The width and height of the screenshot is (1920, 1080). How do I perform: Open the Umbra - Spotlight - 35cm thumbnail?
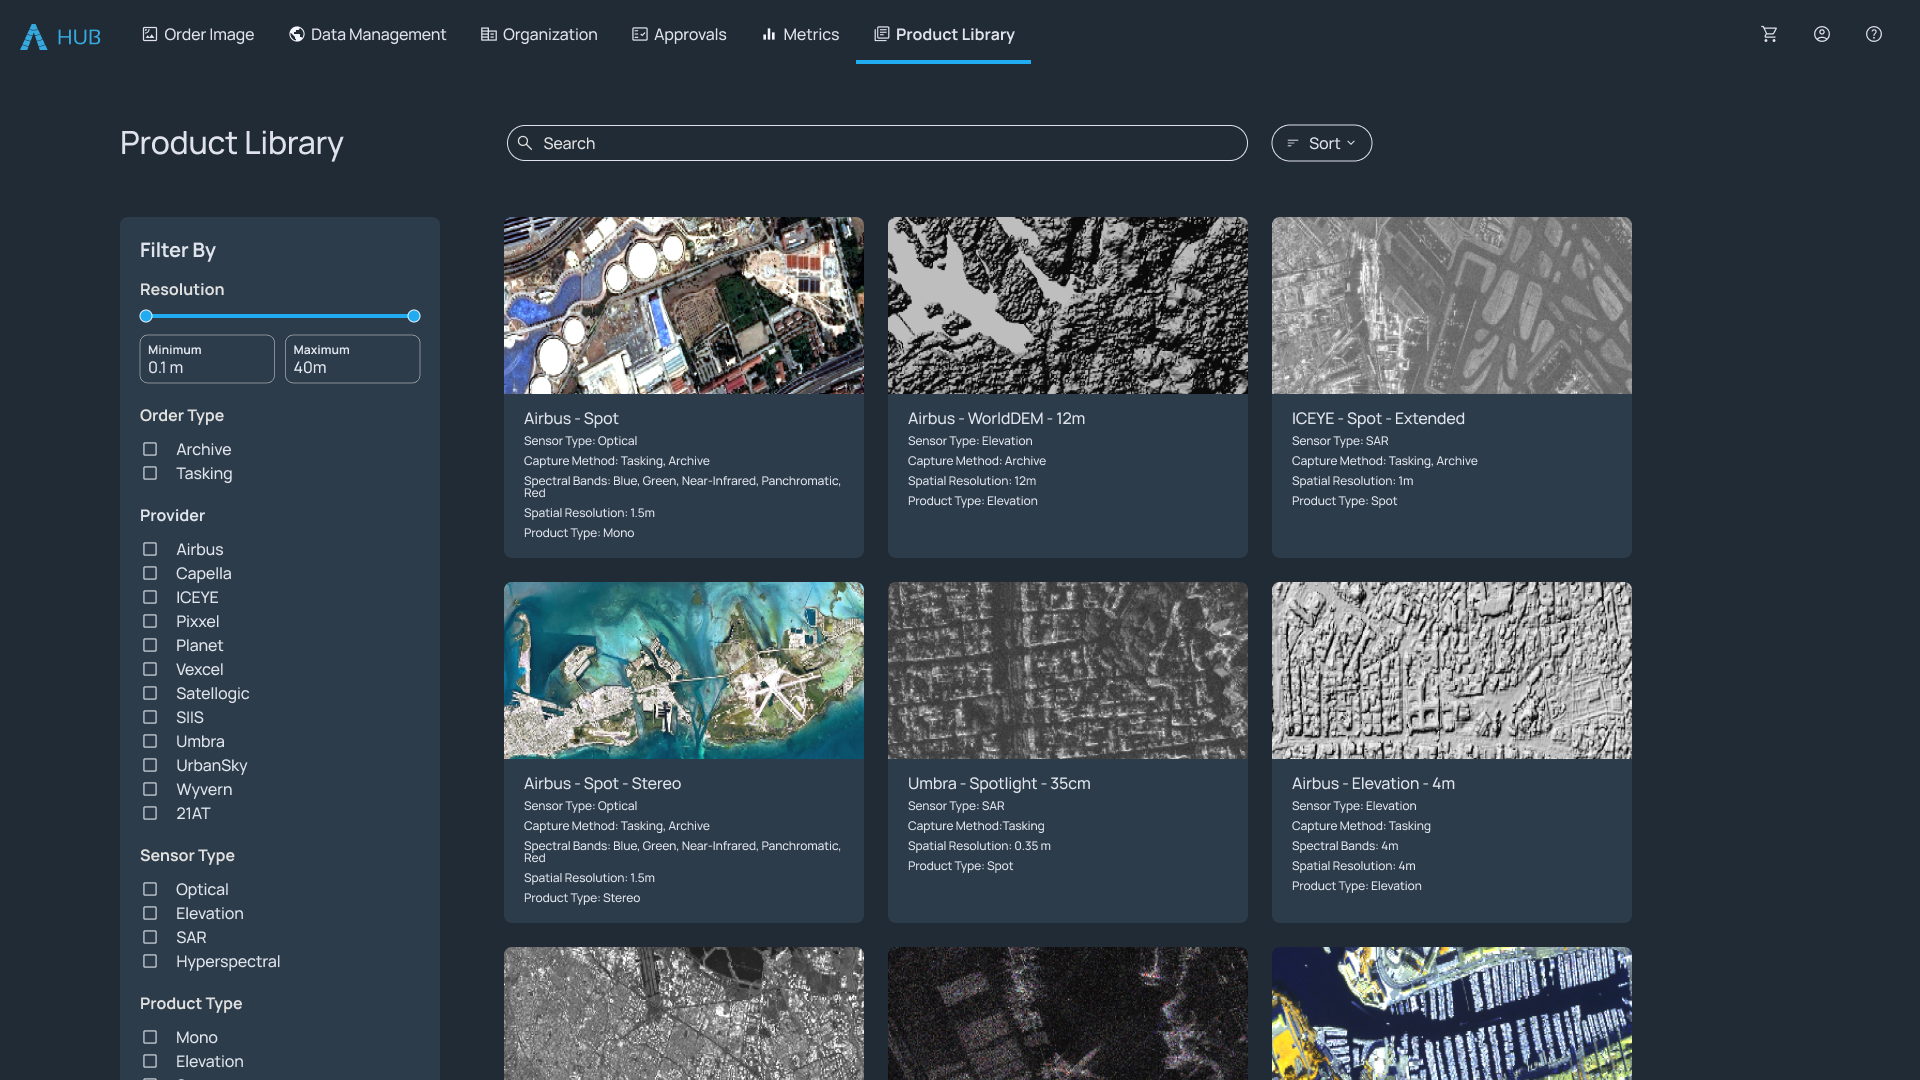pyautogui.click(x=1067, y=670)
